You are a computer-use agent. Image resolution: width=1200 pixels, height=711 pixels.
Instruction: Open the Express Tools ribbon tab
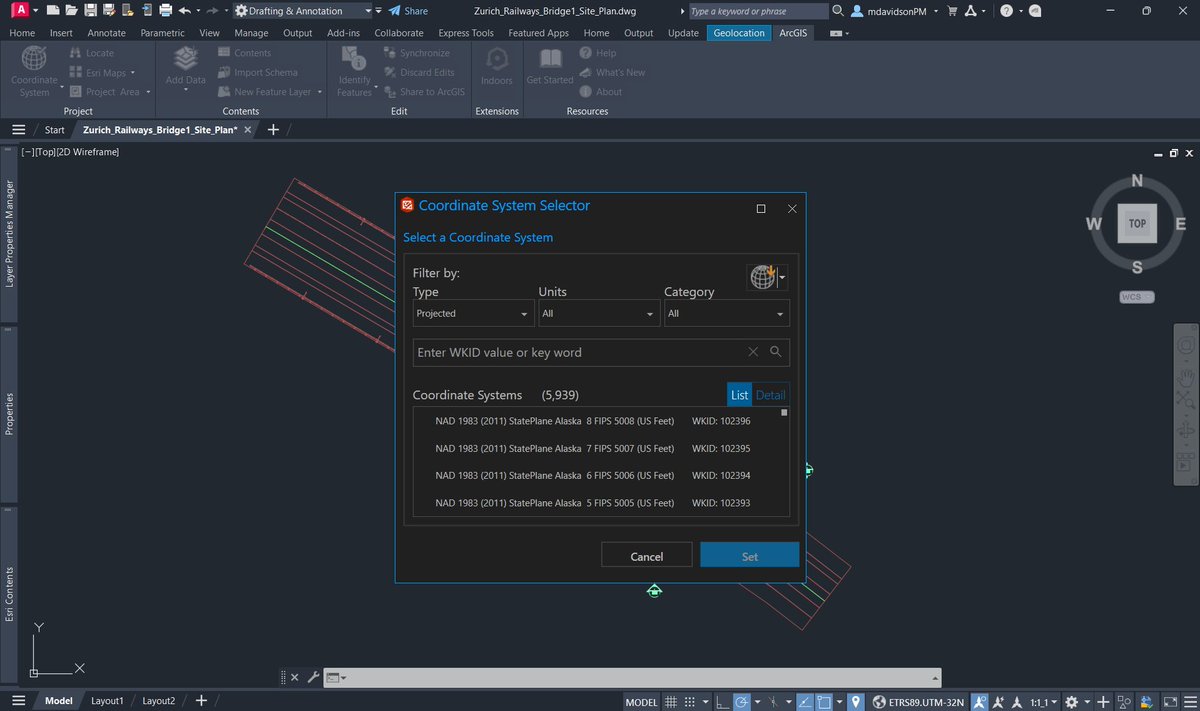click(x=465, y=32)
